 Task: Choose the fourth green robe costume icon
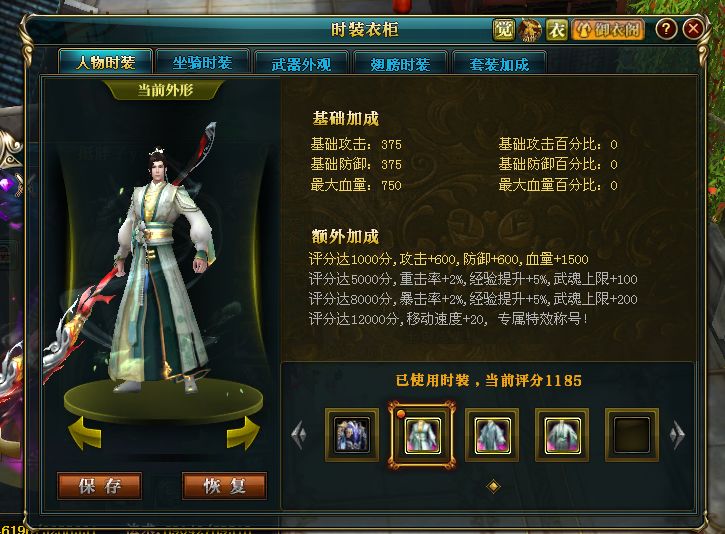coord(562,435)
